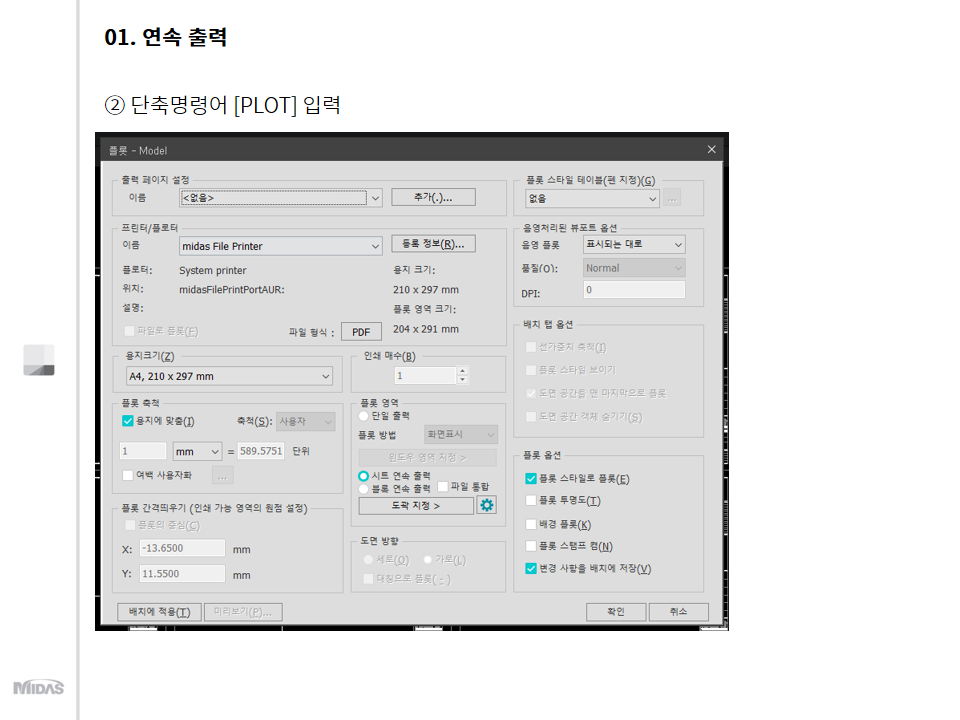The width and height of the screenshot is (960, 720).
Task: Click the 도면 공간 객체 숨기기 checkbox
Action: [x=531, y=416]
